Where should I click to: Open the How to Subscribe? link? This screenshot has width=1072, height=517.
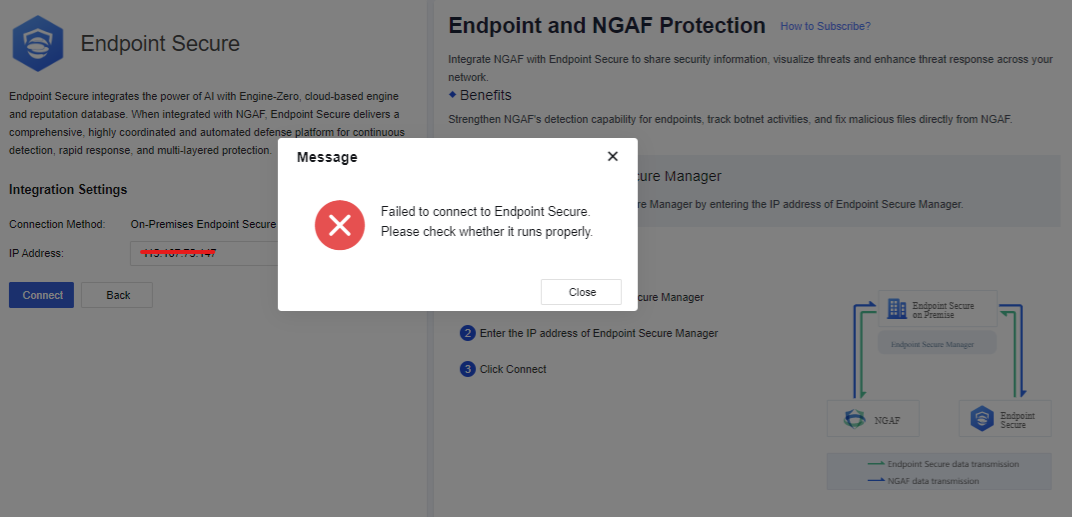tap(825, 26)
